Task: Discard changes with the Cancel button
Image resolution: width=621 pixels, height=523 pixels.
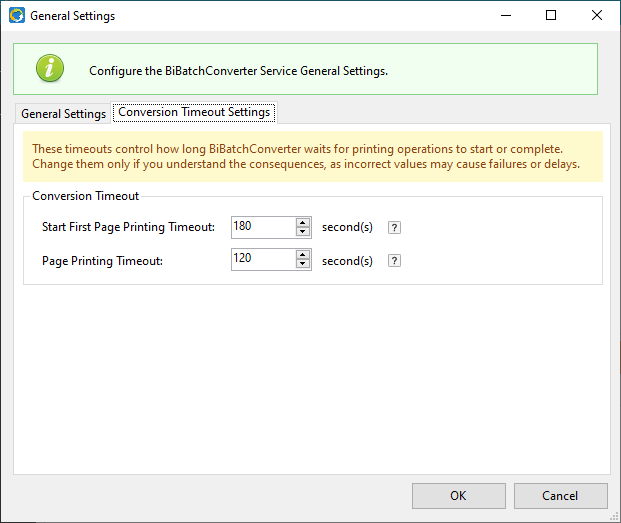Action: (560, 496)
